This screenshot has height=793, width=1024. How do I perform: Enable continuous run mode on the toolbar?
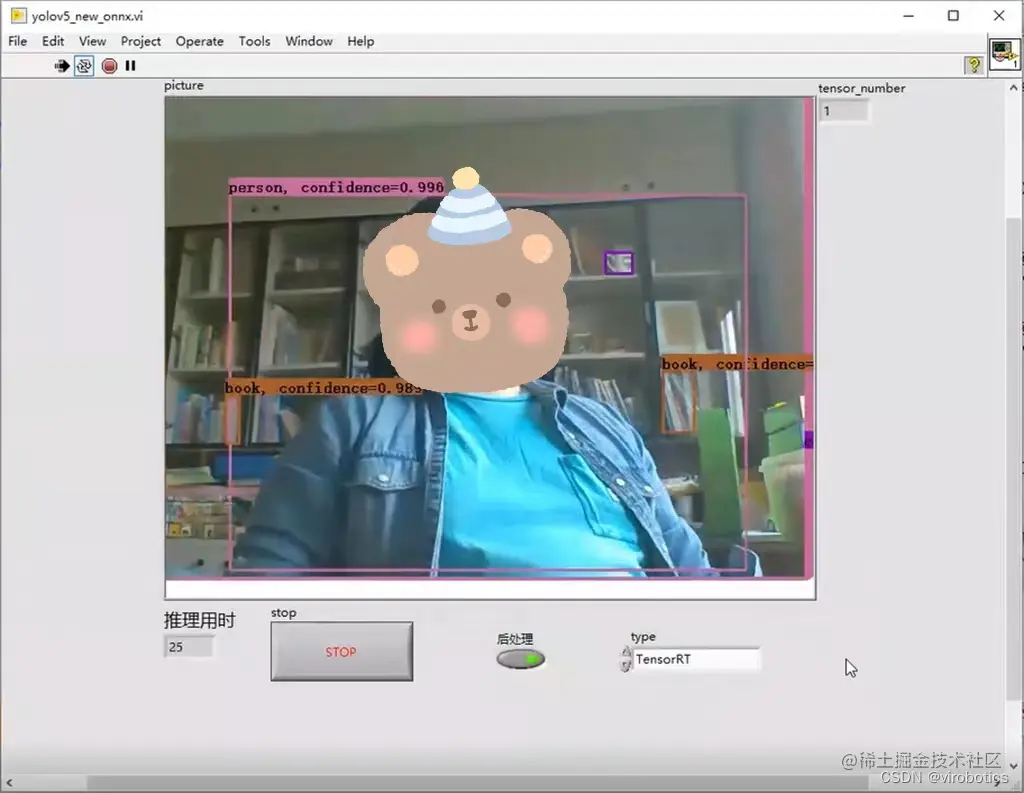85,66
